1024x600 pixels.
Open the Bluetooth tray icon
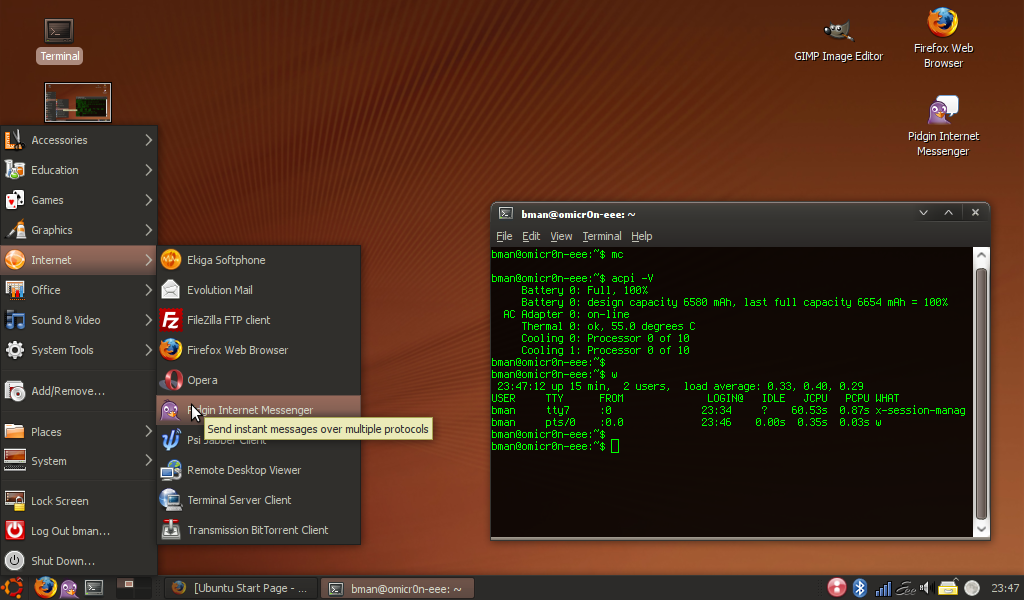click(859, 588)
